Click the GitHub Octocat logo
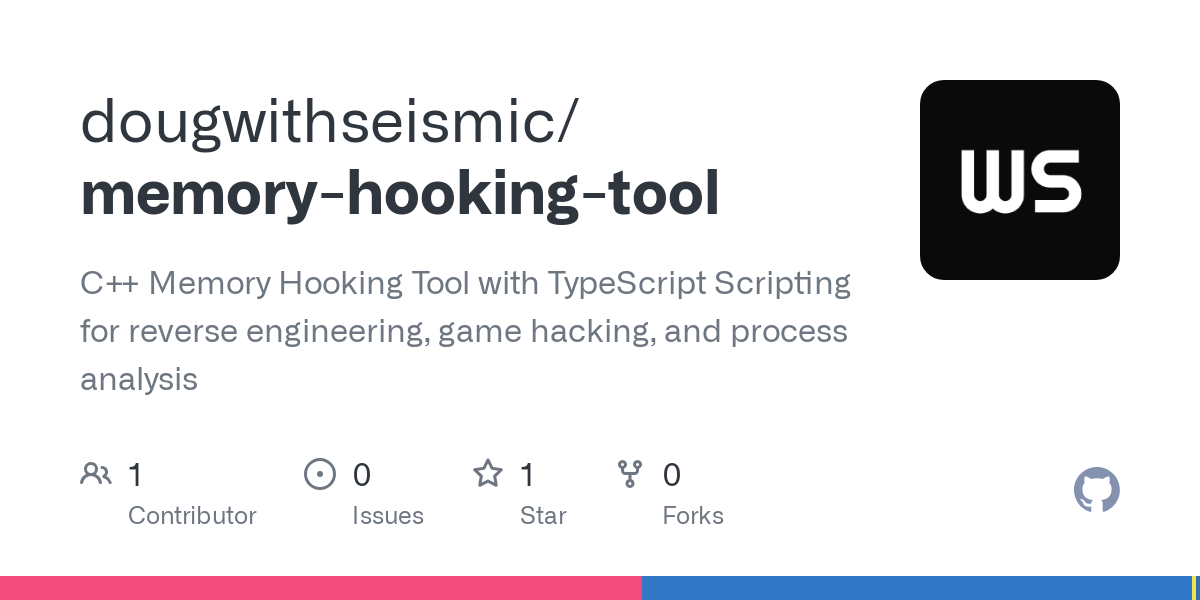Screen dimensions: 1200x600 pyautogui.click(x=1097, y=490)
